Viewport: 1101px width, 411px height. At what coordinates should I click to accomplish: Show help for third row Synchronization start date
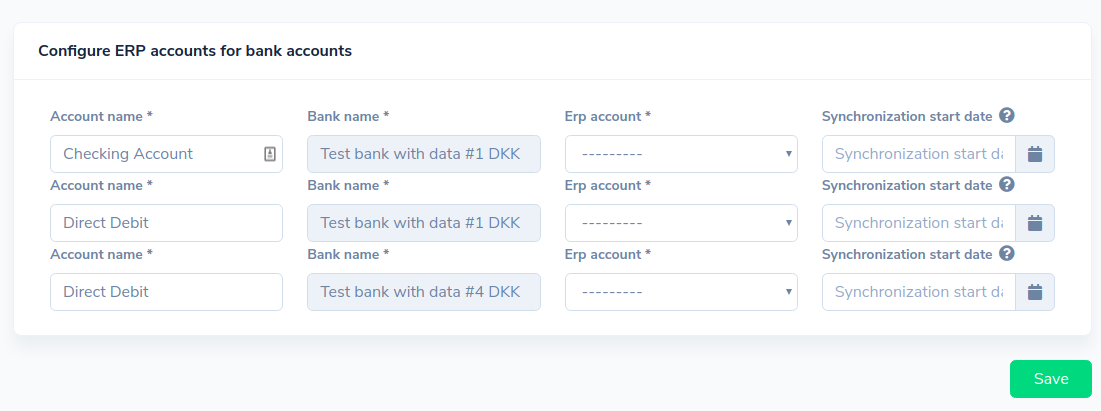(1006, 254)
